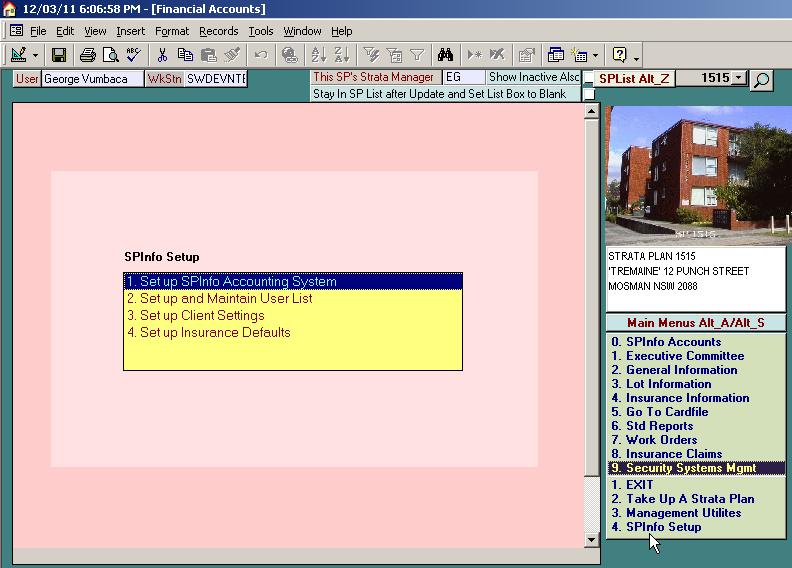Click the magnifier search button beside SPList
The image size is (792, 568).
pyautogui.click(x=762, y=79)
